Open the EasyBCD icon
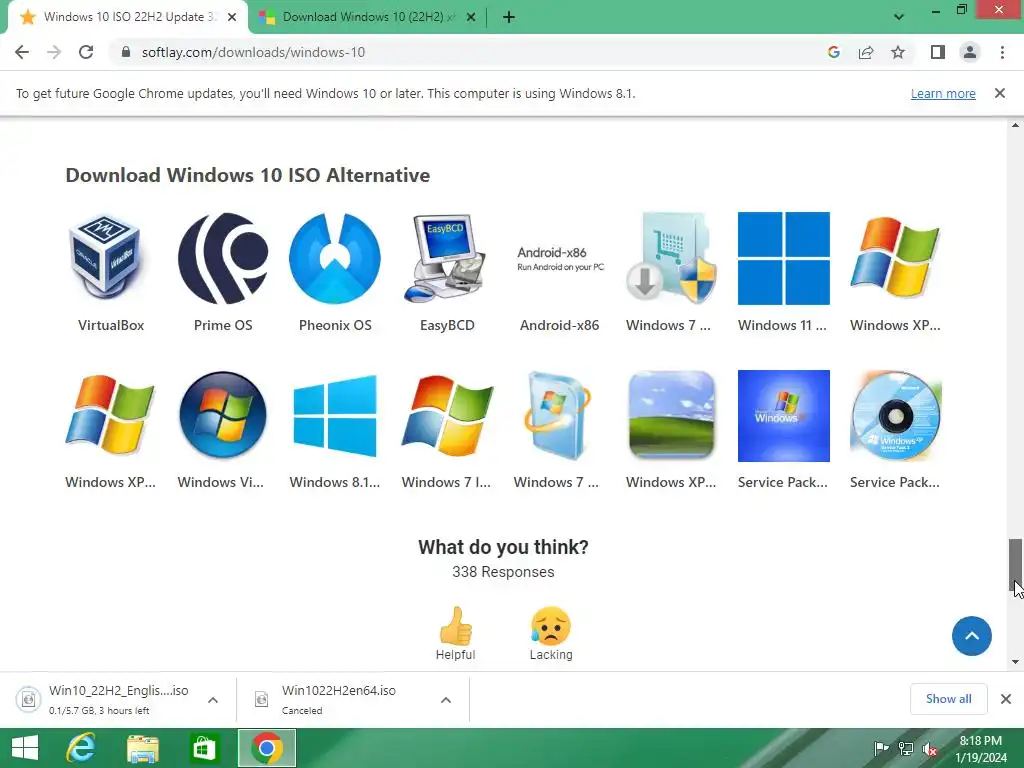 point(447,258)
